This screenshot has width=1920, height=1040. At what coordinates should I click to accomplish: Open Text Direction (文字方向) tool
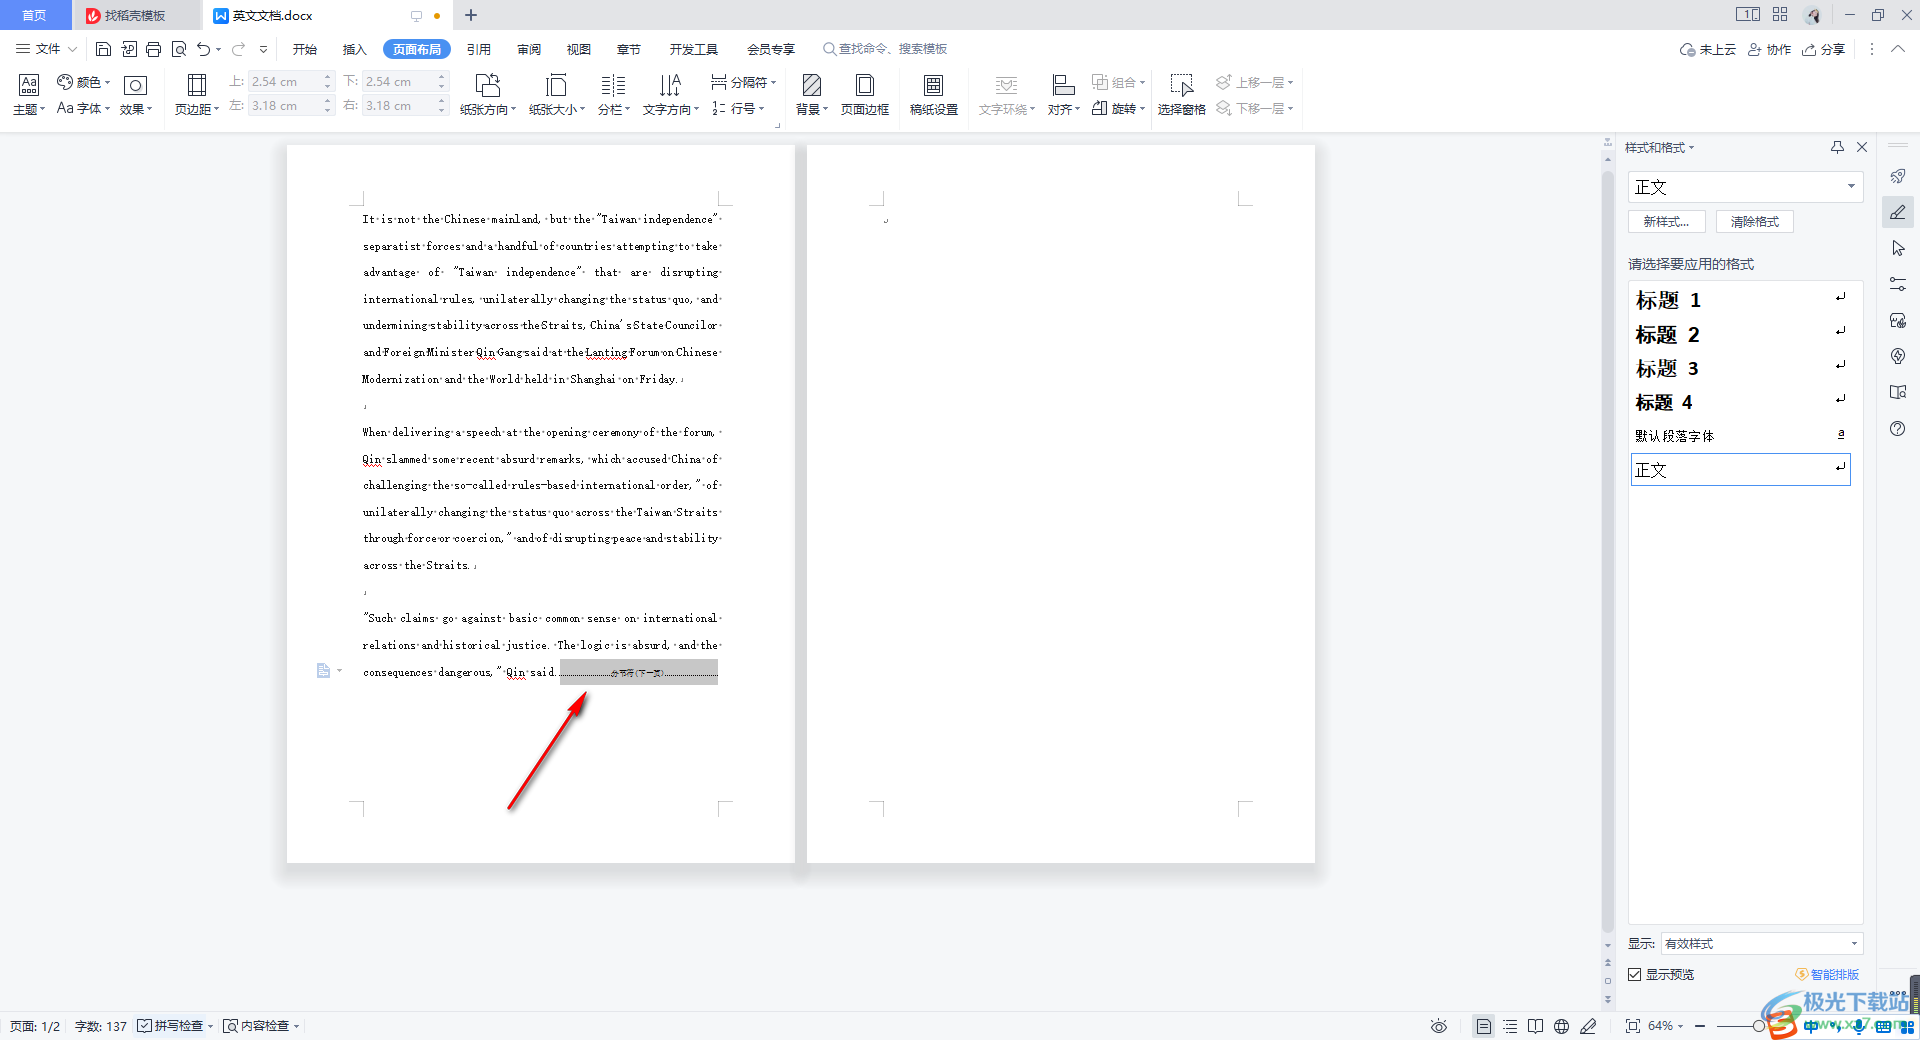click(671, 95)
